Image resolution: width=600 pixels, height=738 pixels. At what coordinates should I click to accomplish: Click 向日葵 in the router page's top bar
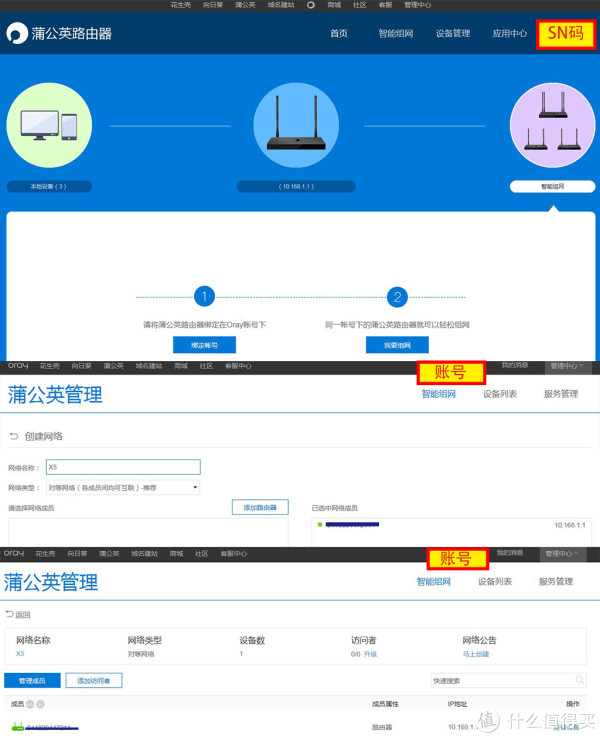click(213, 5)
